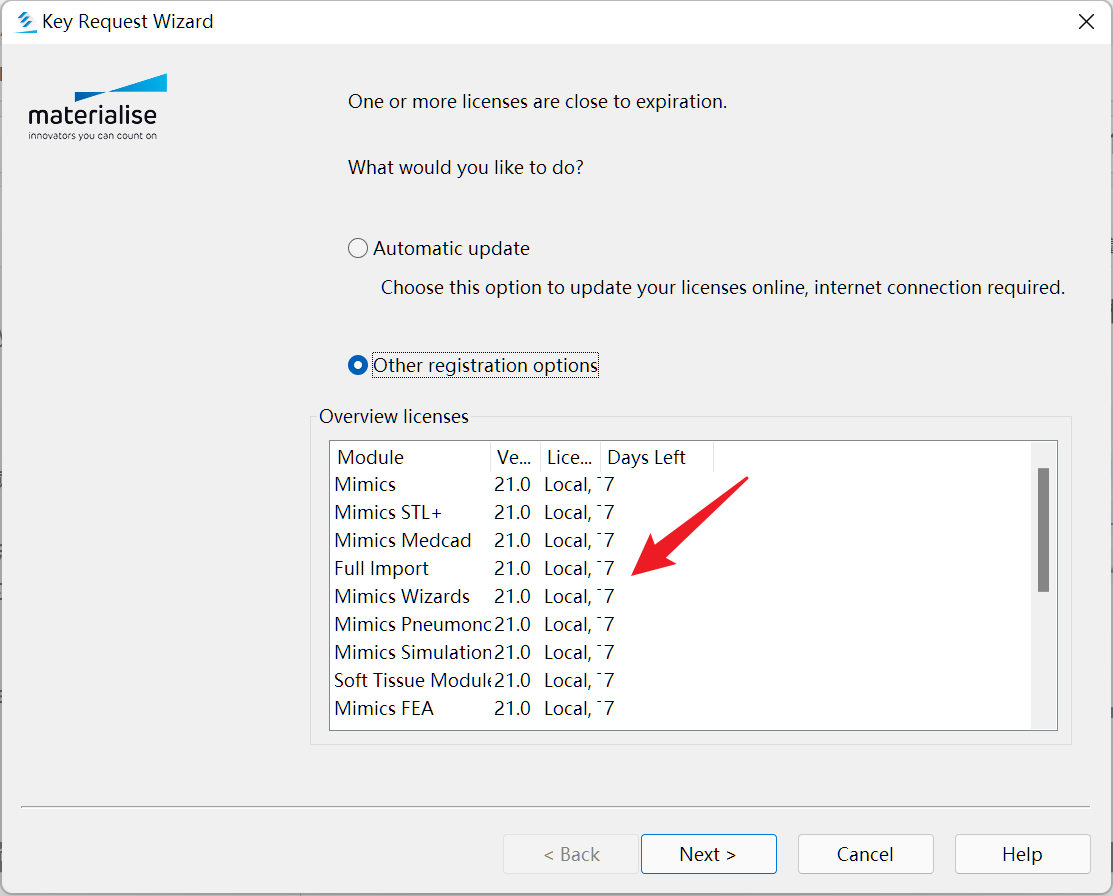Click version 21.0 in Mimics Medcad row
This screenshot has width=1113, height=896.
pyautogui.click(x=512, y=540)
